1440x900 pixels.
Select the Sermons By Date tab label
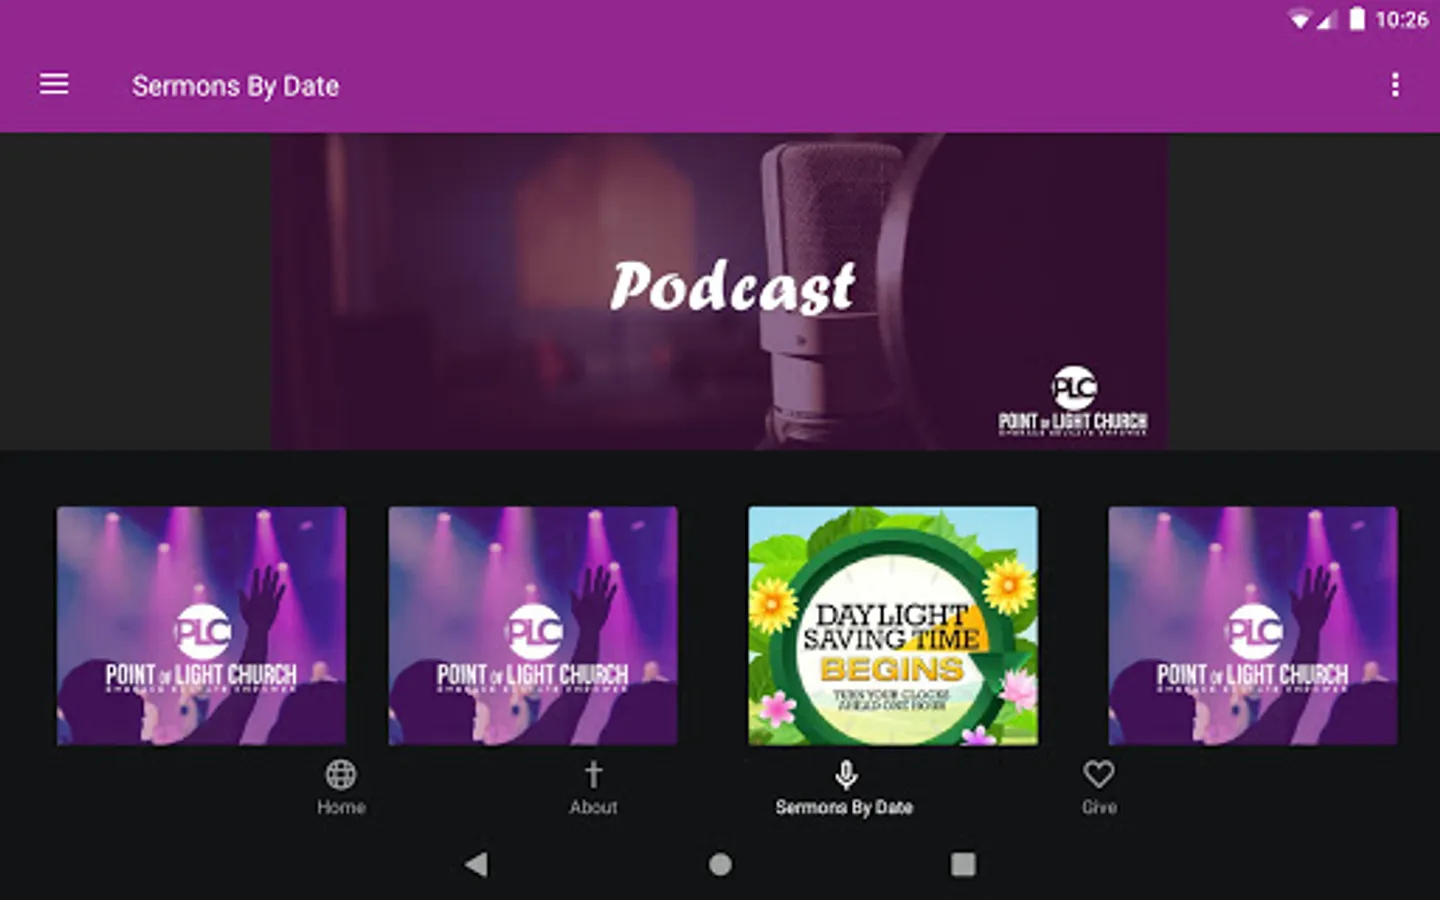click(x=844, y=807)
